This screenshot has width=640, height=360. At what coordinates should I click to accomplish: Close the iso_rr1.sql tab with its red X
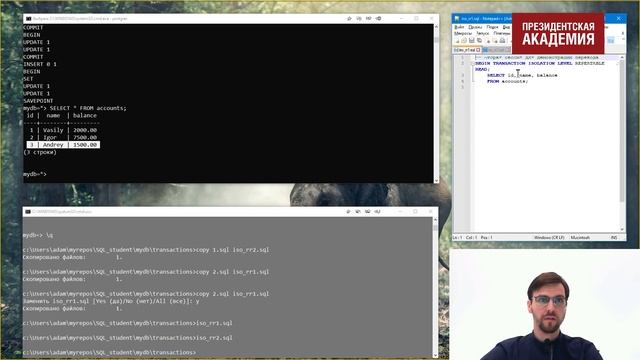(x=478, y=50)
